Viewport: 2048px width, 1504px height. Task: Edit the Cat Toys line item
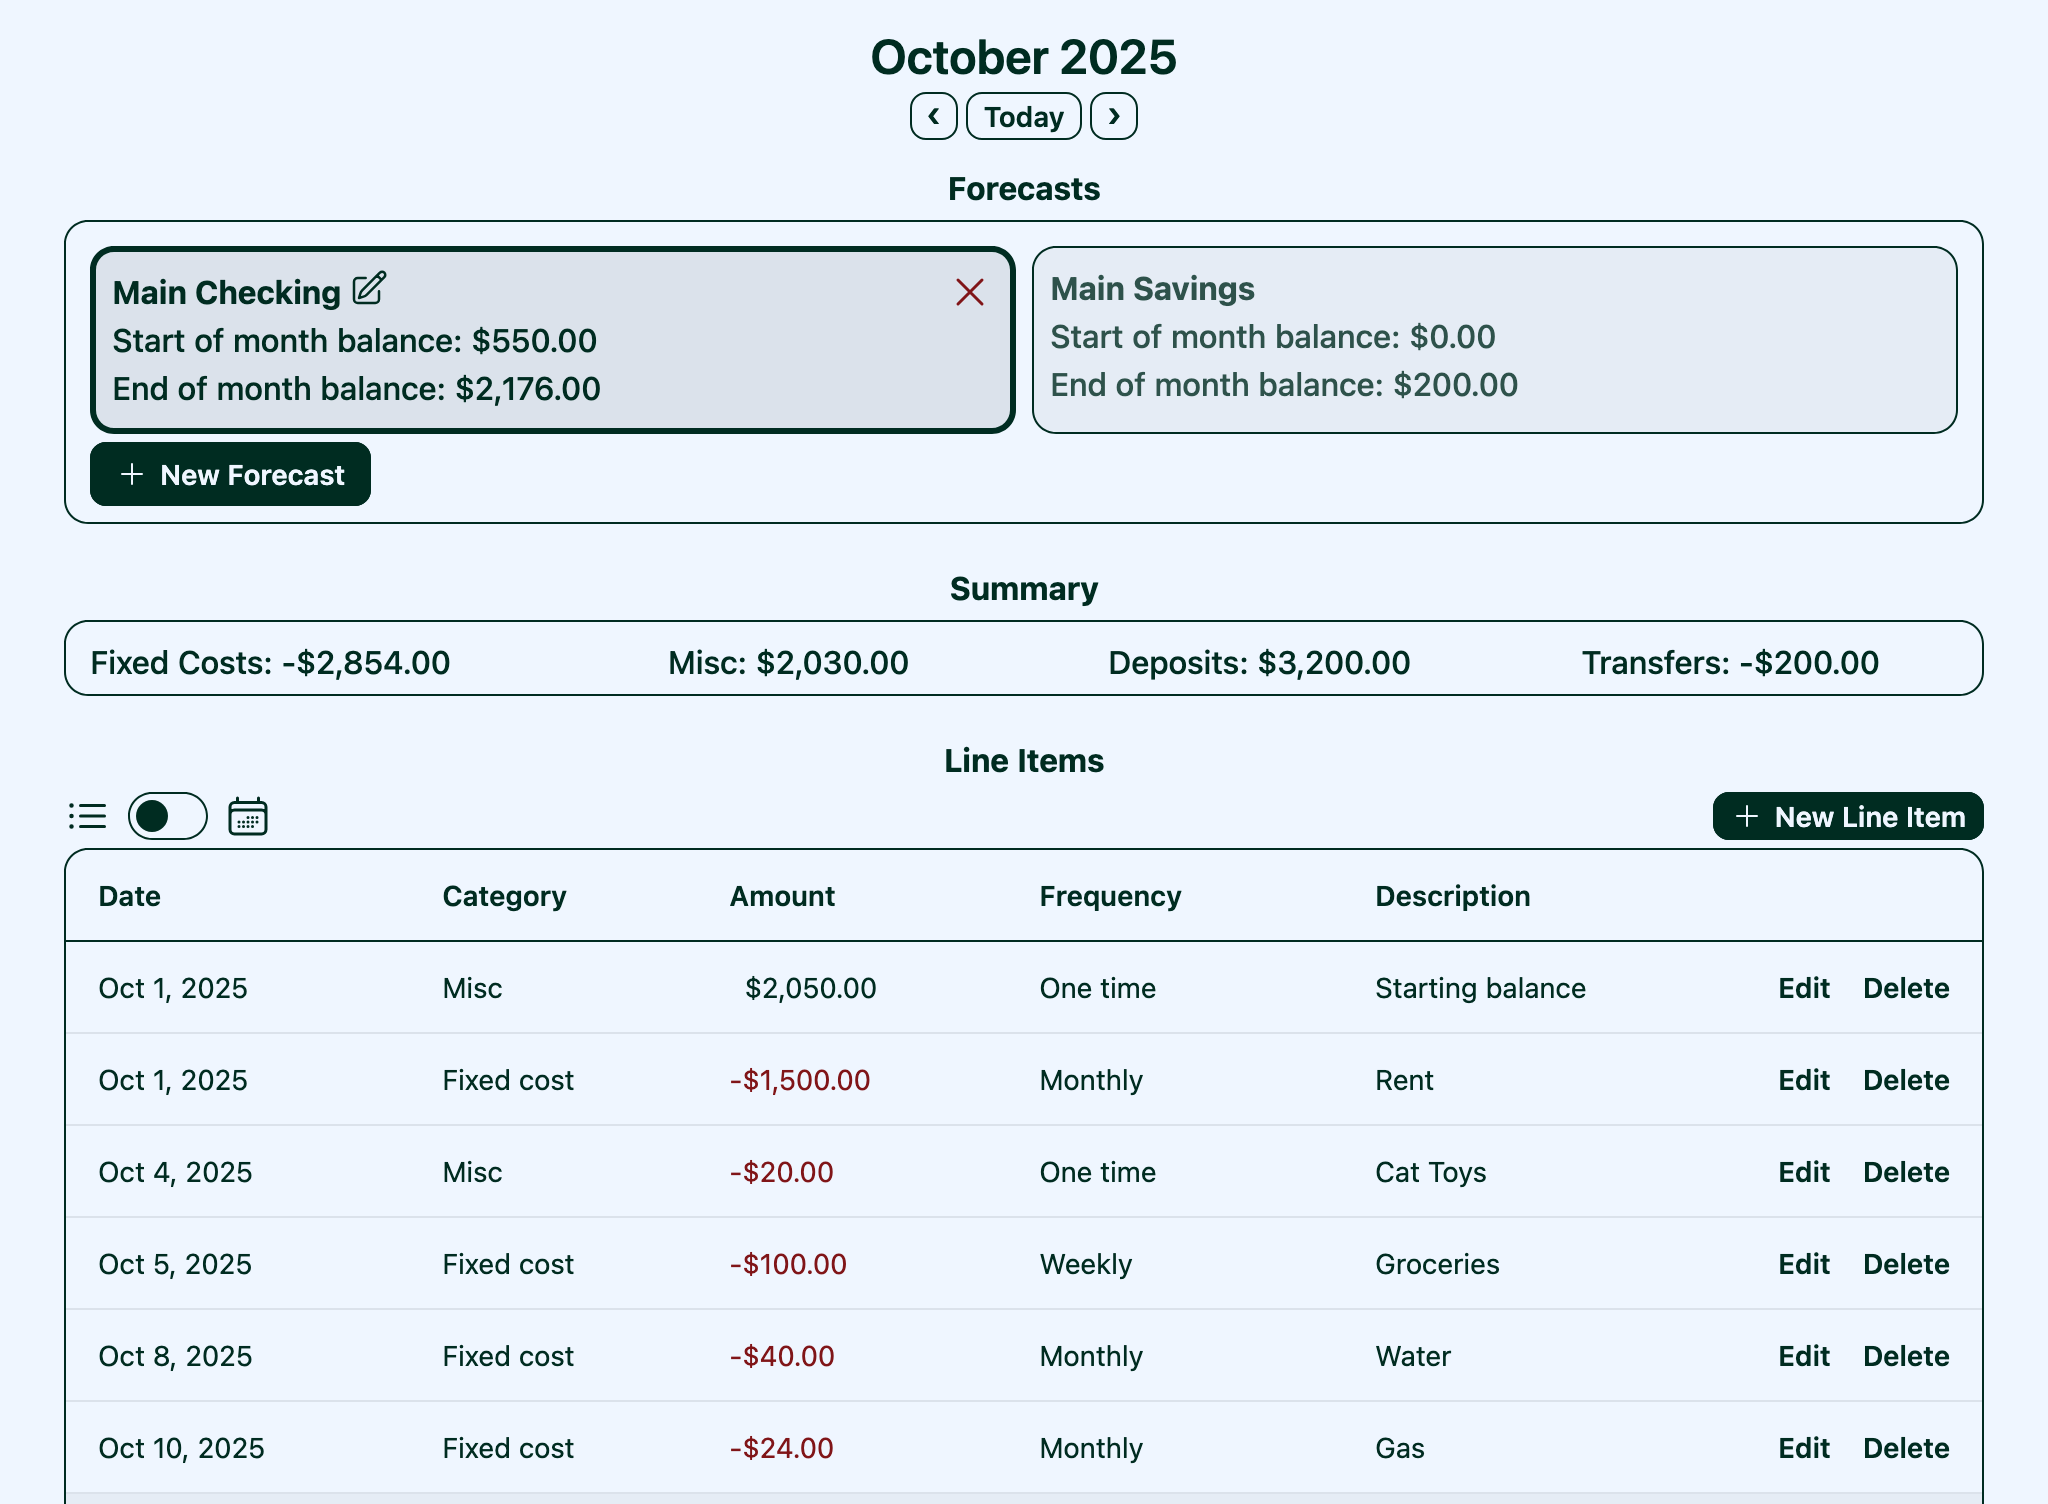(x=1803, y=1172)
